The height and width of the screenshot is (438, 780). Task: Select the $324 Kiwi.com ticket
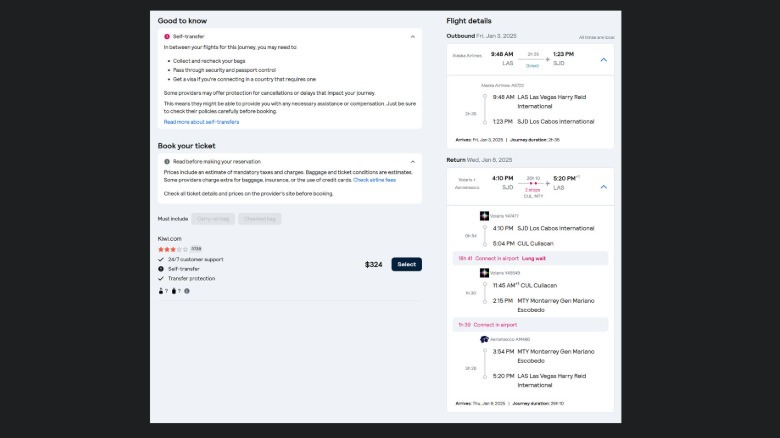(x=406, y=265)
